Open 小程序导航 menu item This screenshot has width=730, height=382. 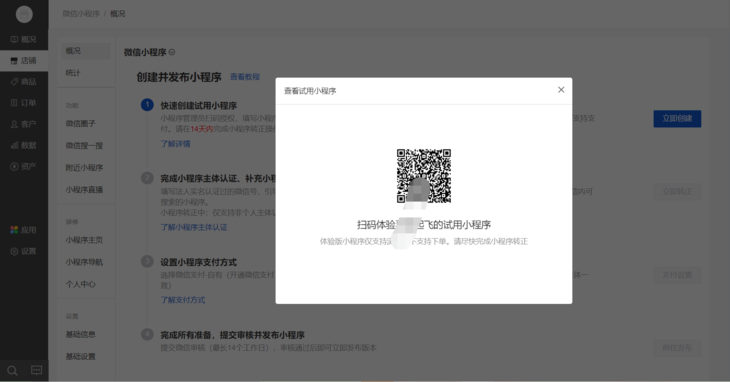tap(84, 262)
